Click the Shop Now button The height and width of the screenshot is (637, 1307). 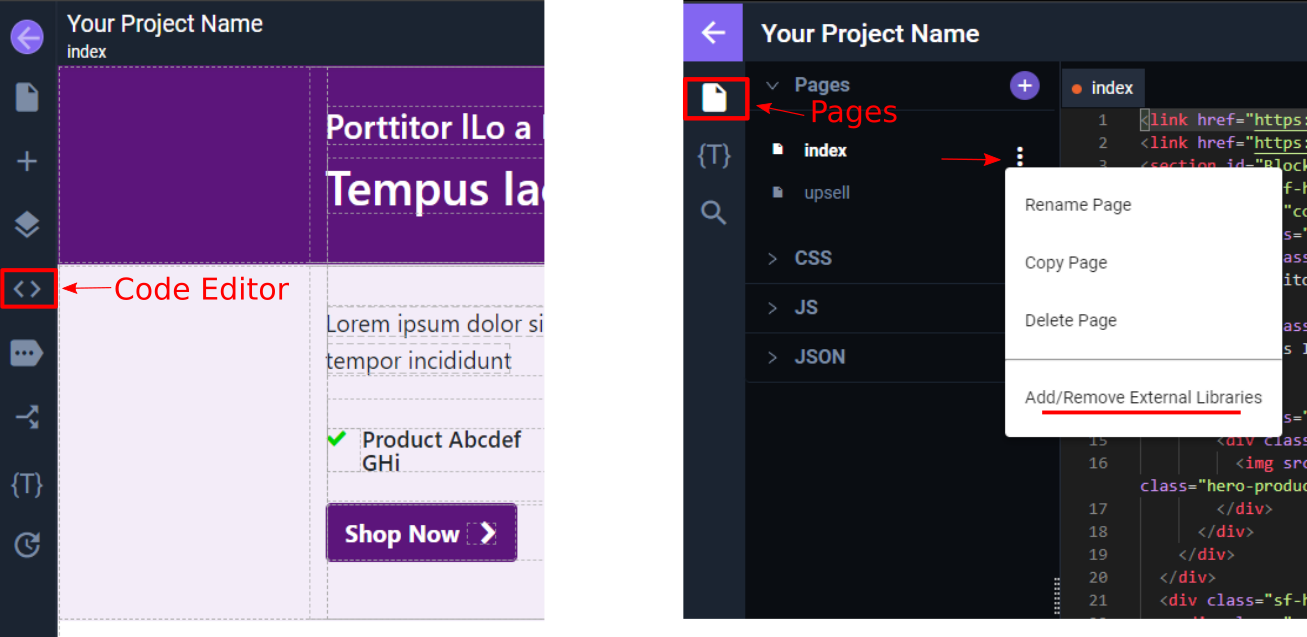point(421,533)
